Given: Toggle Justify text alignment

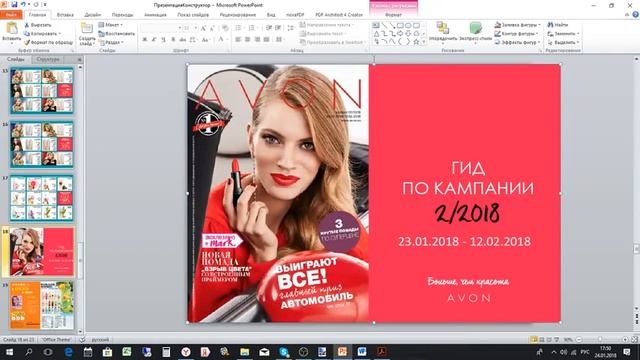Looking at the screenshot, I should (267, 40).
